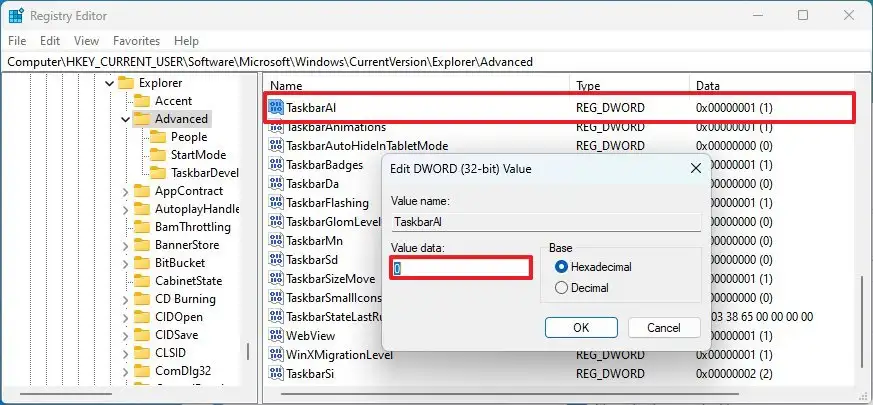Choose the Decimal base radio button
Screen dimensions: 873x405
(x=561, y=288)
